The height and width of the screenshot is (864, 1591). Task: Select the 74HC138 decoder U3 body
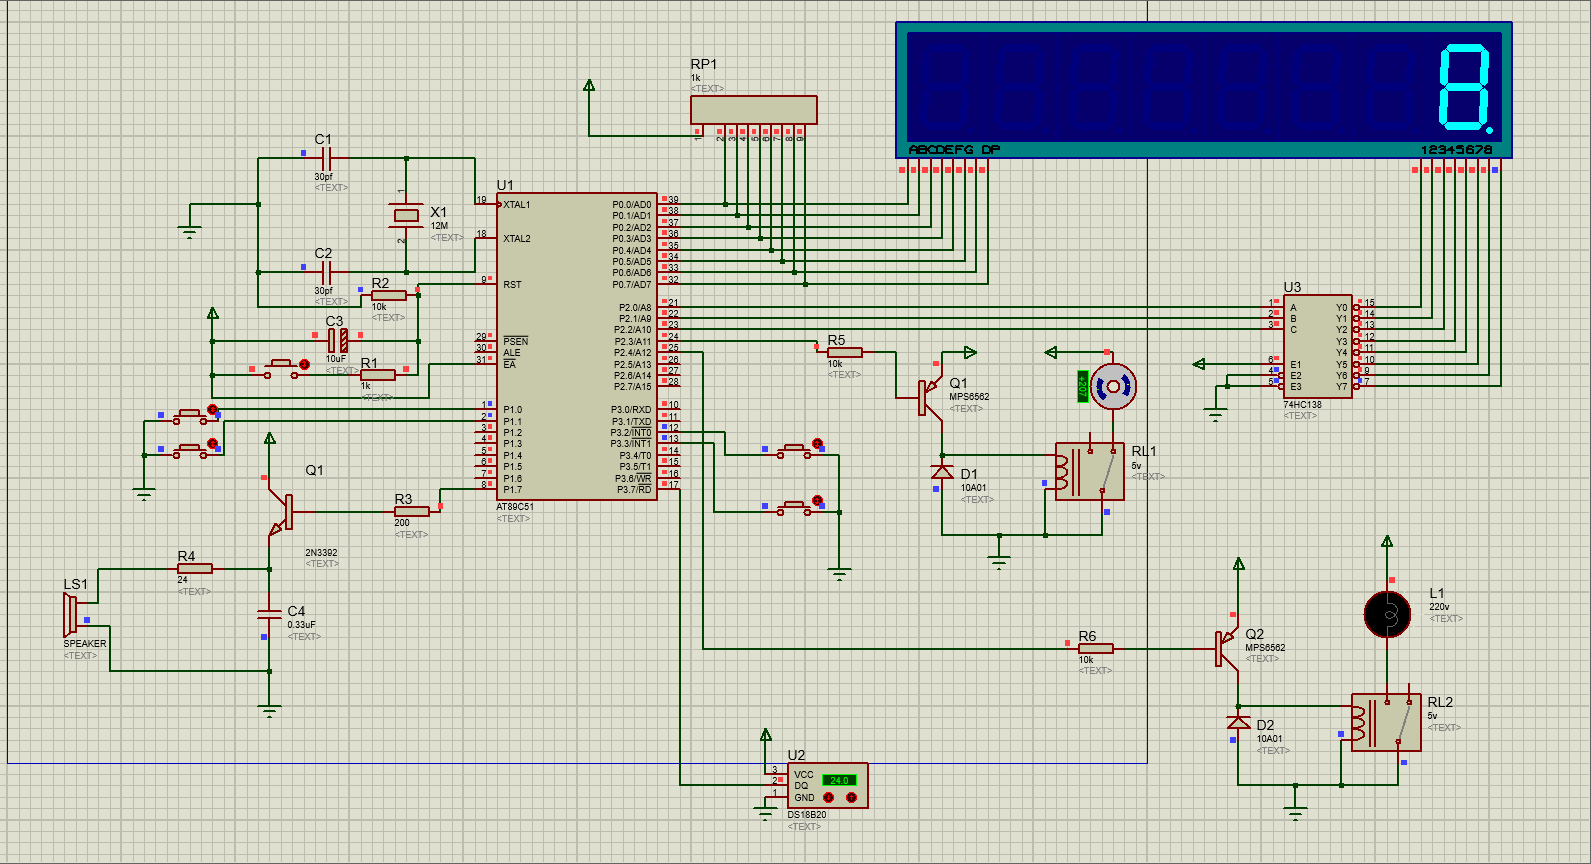click(1318, 346)
